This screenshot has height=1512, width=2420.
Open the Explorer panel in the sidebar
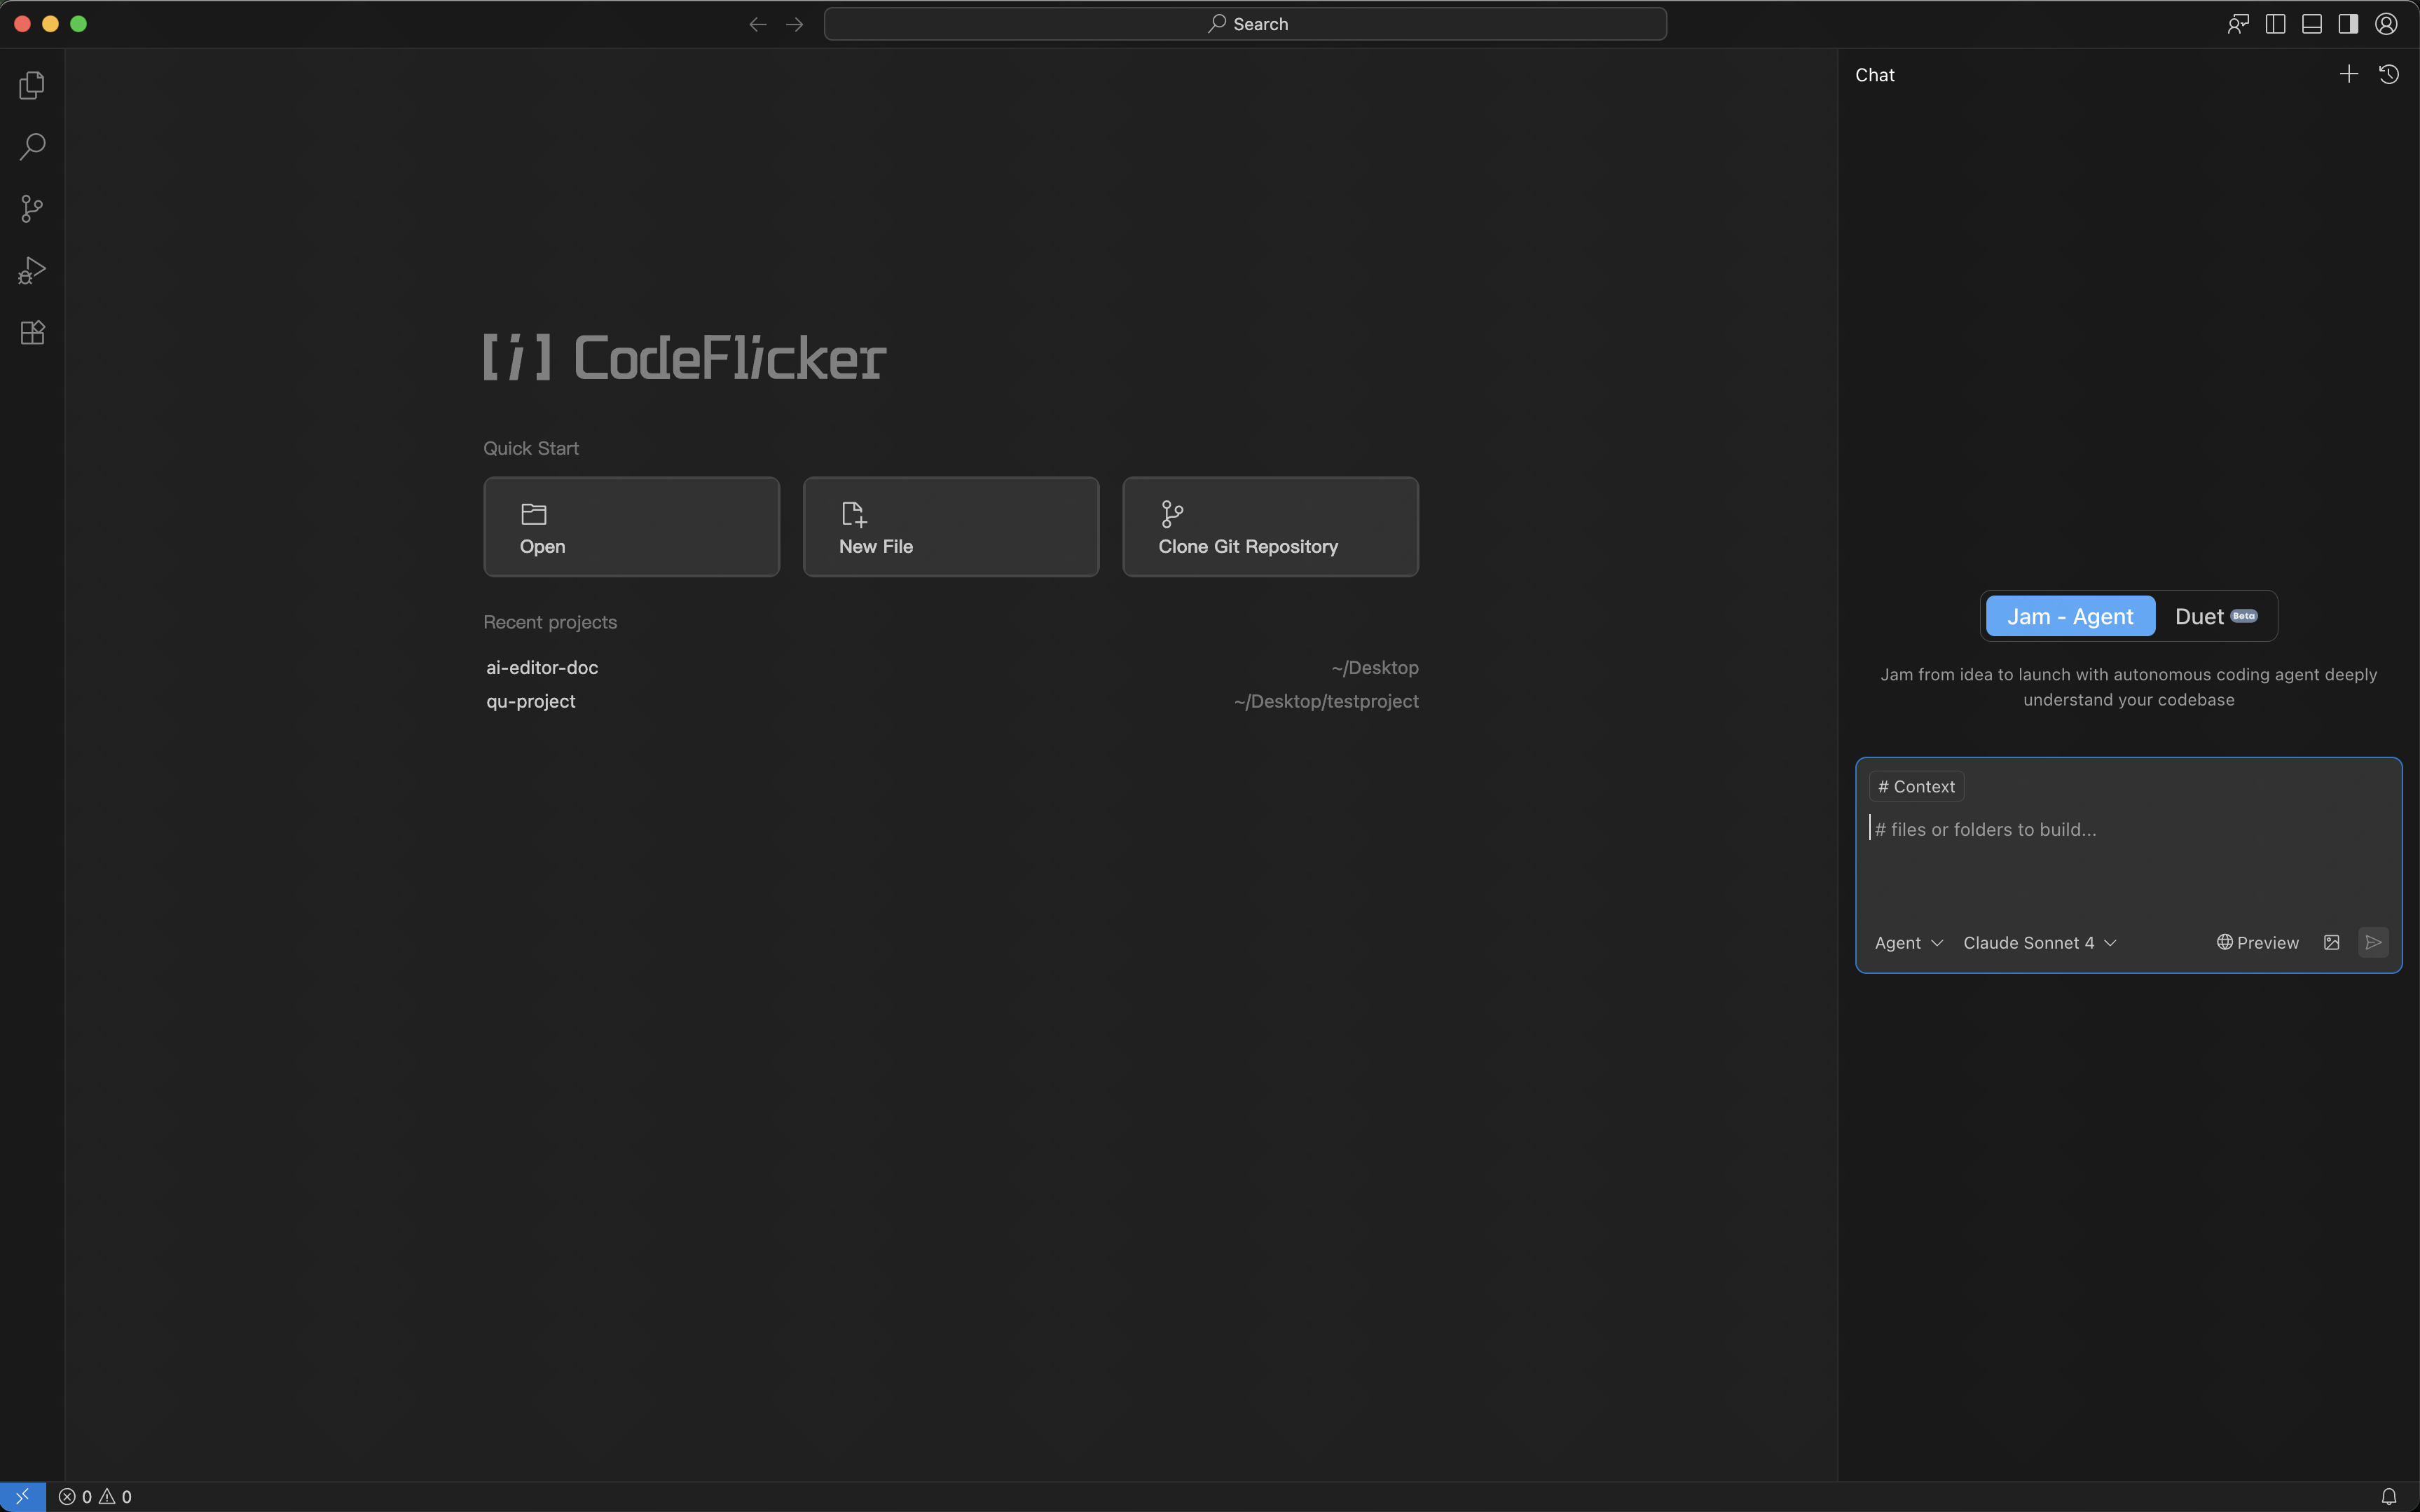click(31, 85)
